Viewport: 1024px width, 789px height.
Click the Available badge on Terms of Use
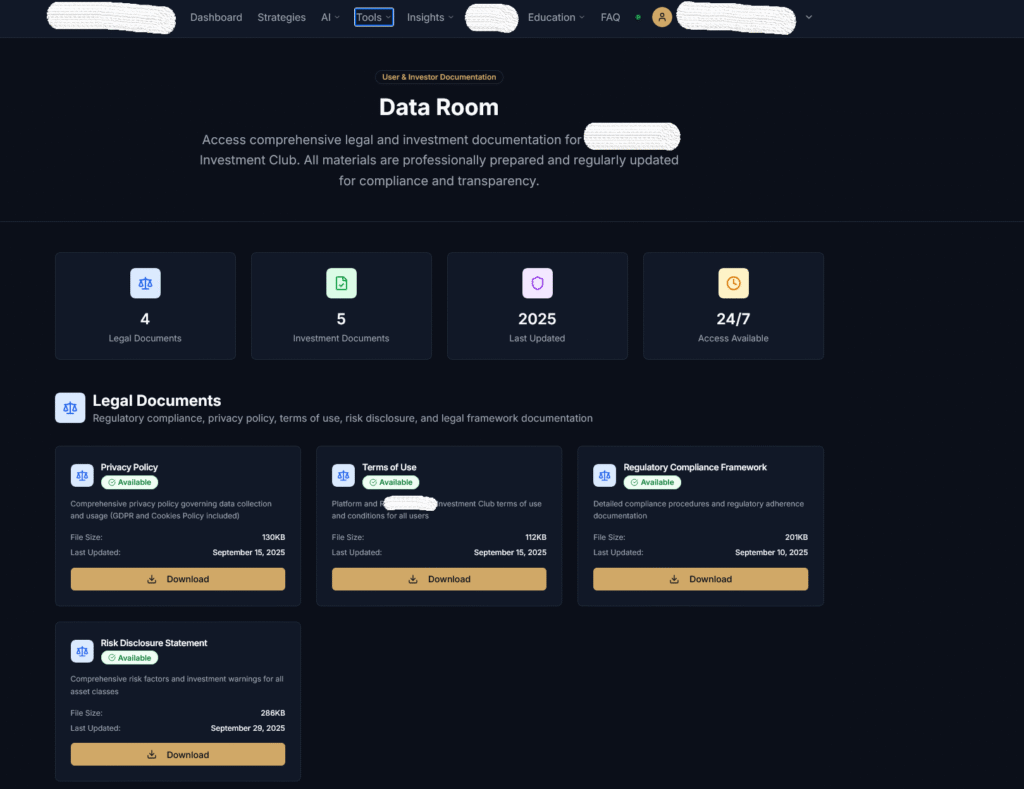pos(391,482)
